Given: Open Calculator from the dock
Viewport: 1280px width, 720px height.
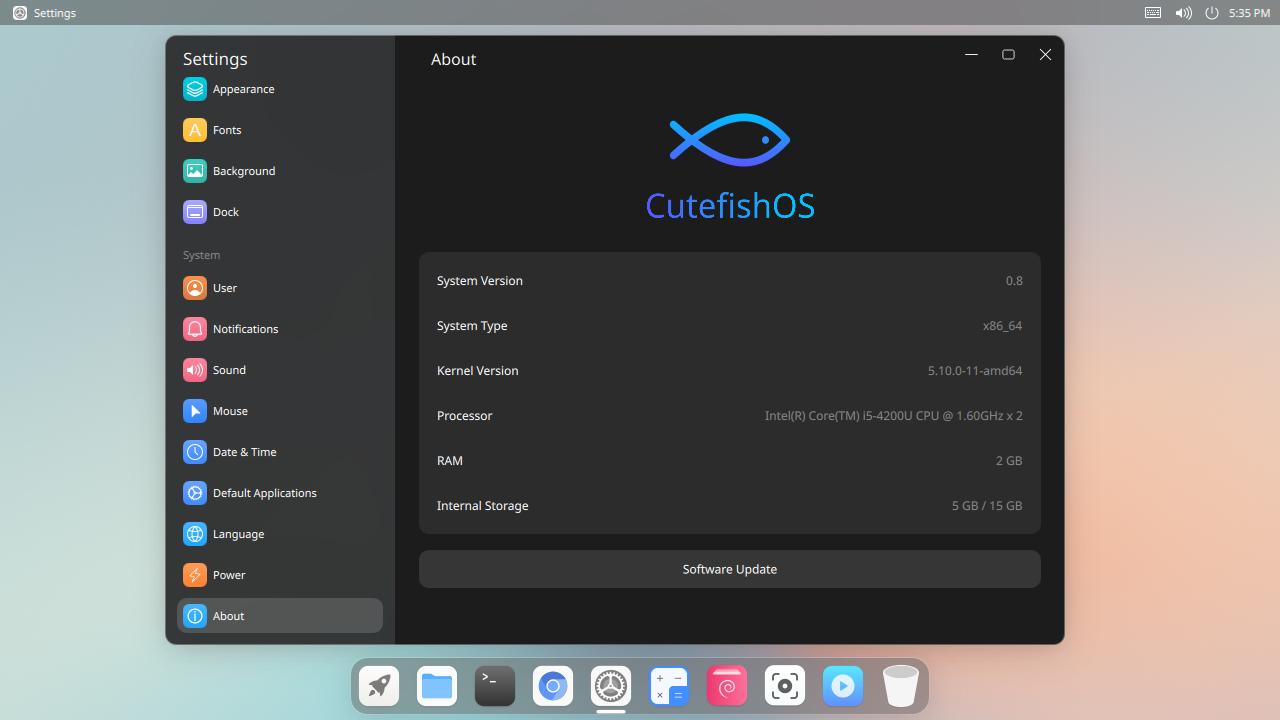Looking at the screenshot, I should pos(669,686).
